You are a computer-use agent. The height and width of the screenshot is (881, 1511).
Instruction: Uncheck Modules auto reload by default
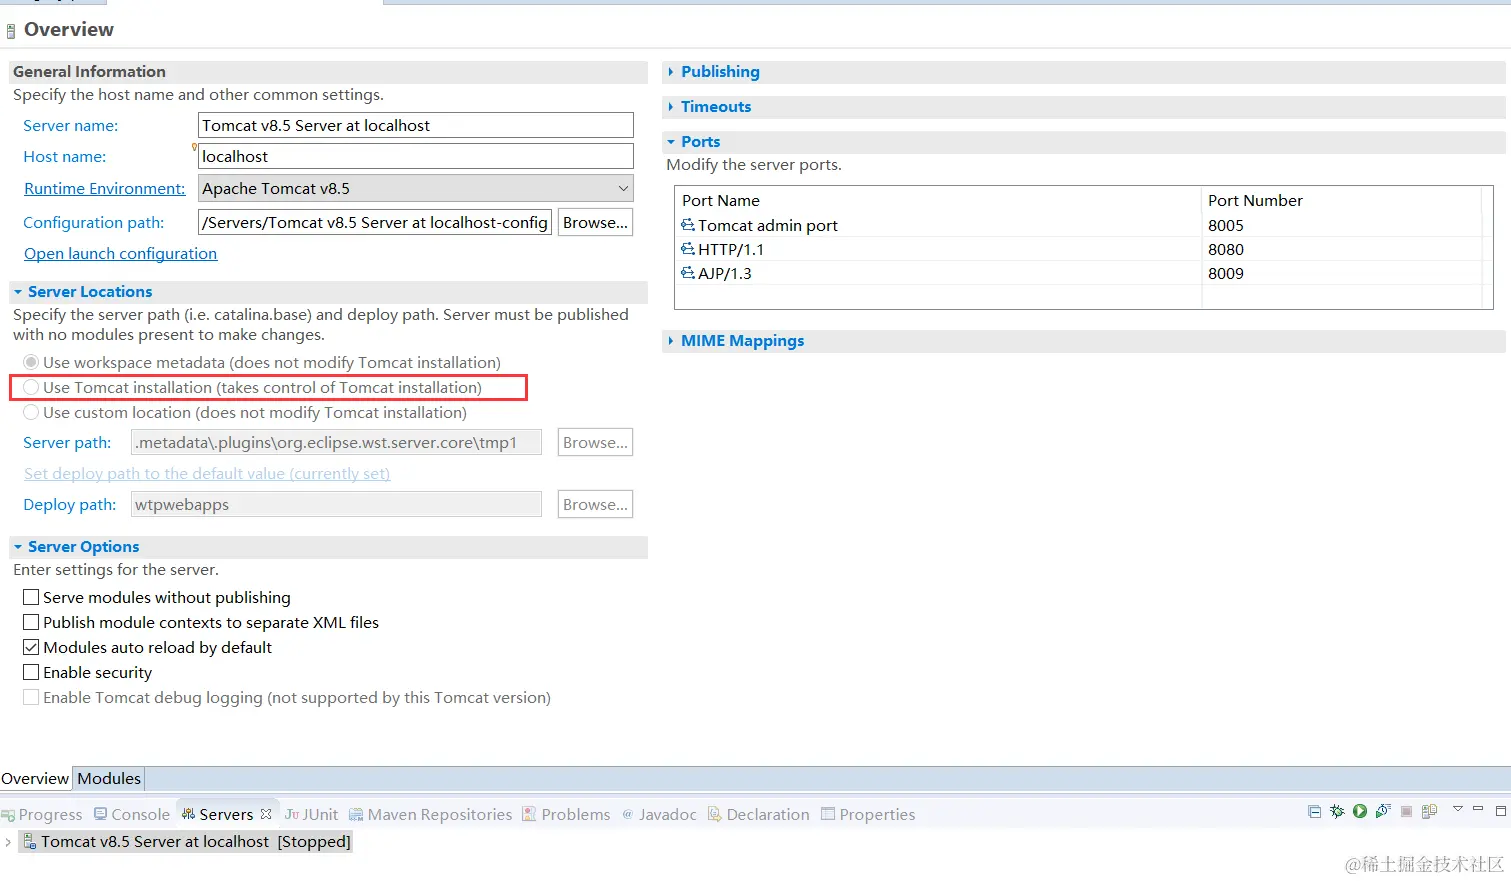[x=31, y=647]
